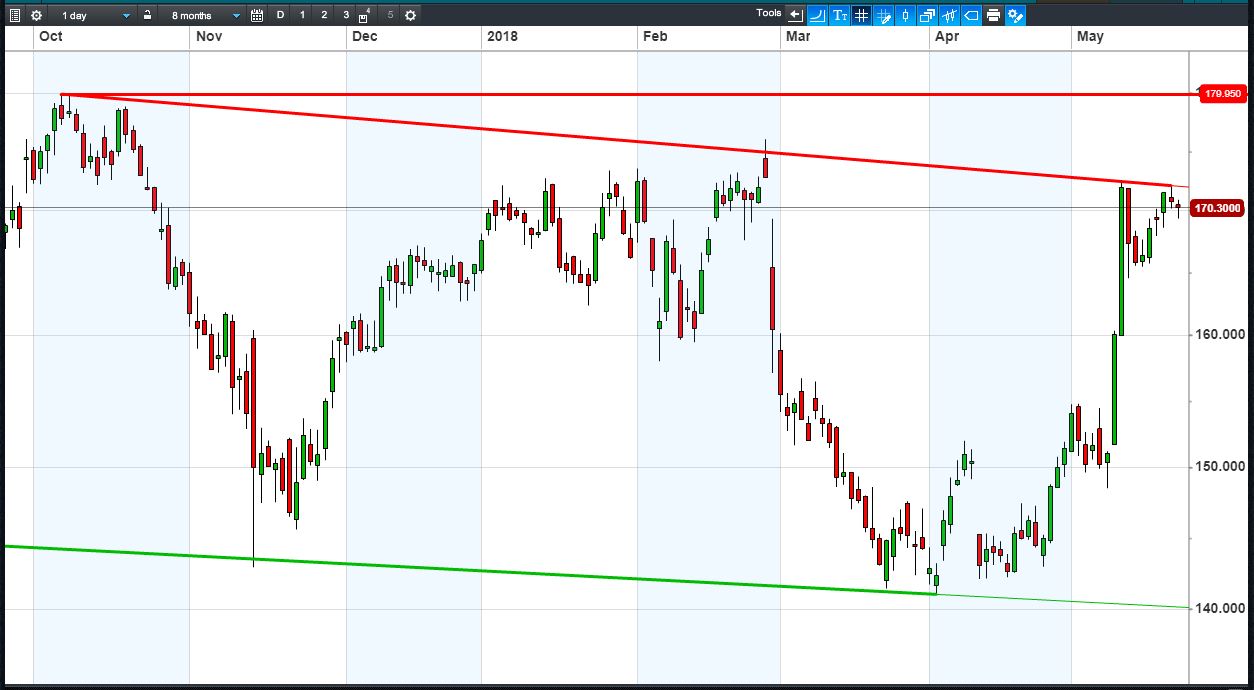Print the chart with printer icon

pyautogui.click(x=993, y=15)
